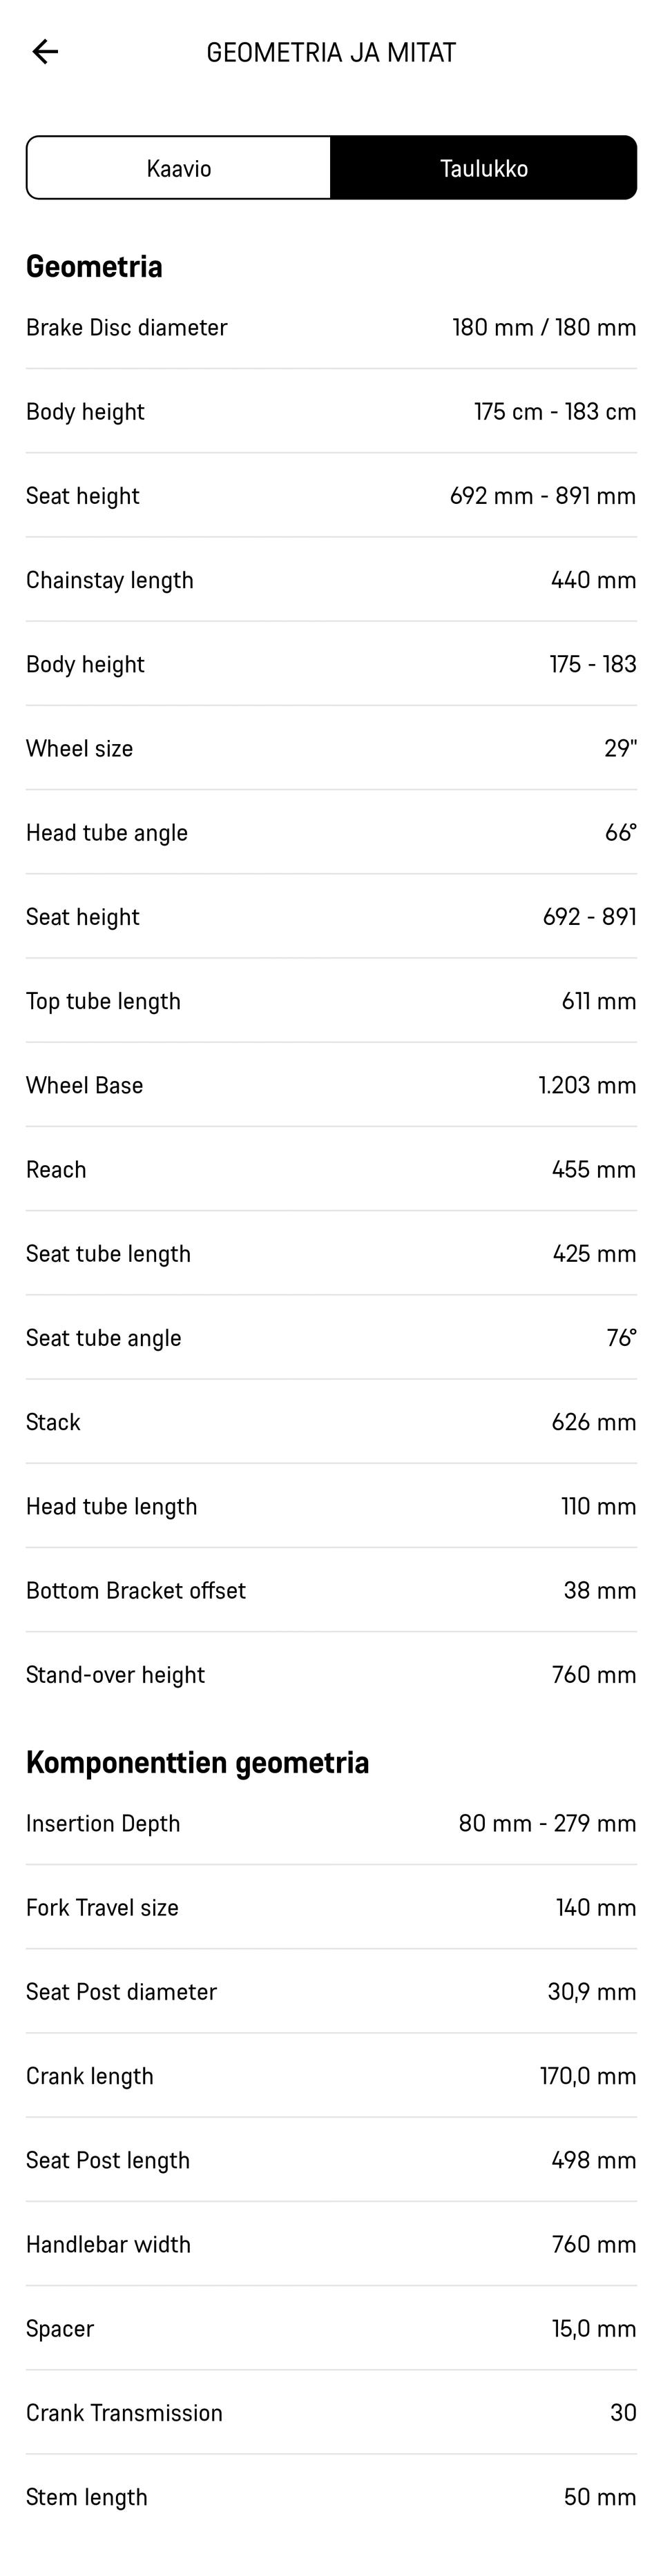Select the Wheel size row
Screen dimensions: 663x2576
331,748
